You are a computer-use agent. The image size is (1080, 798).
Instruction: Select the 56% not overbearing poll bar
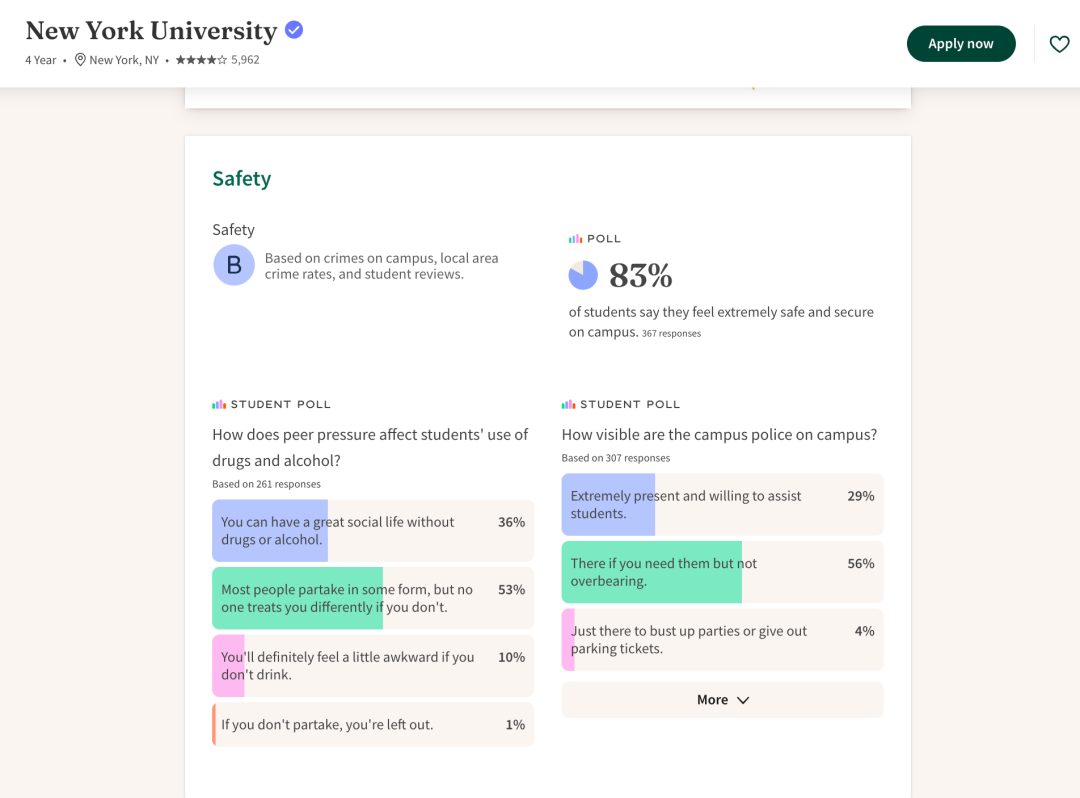coord(722,572)
